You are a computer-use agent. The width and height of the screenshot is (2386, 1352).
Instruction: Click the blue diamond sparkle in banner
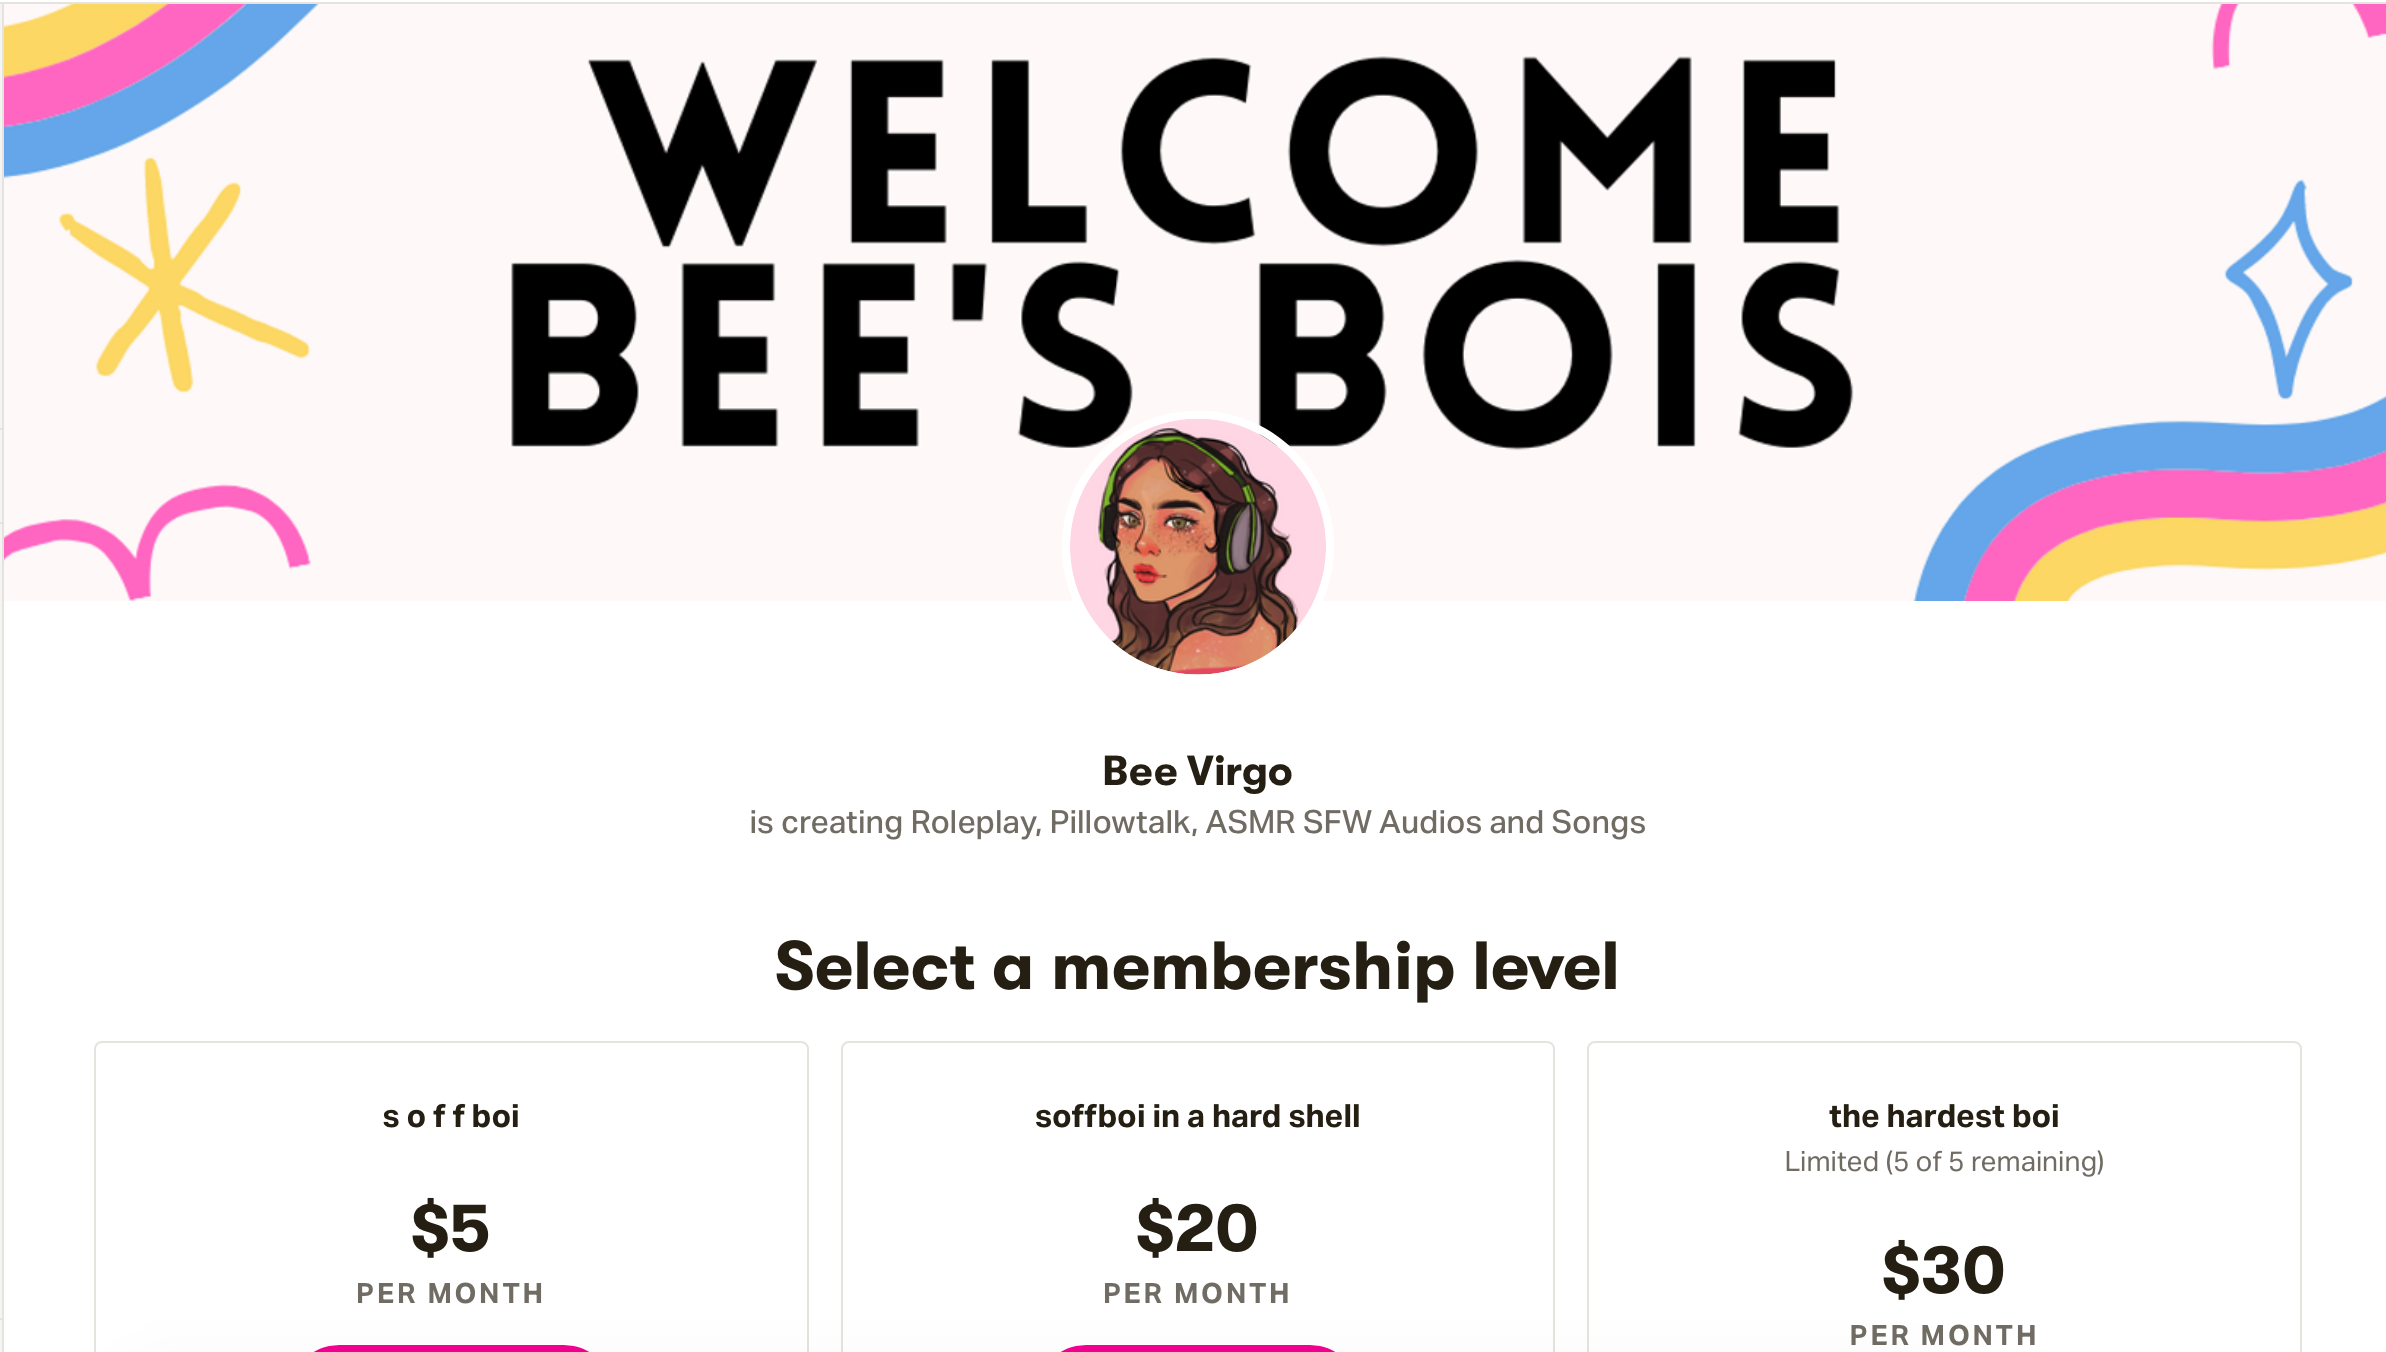tap(2287, 286)
